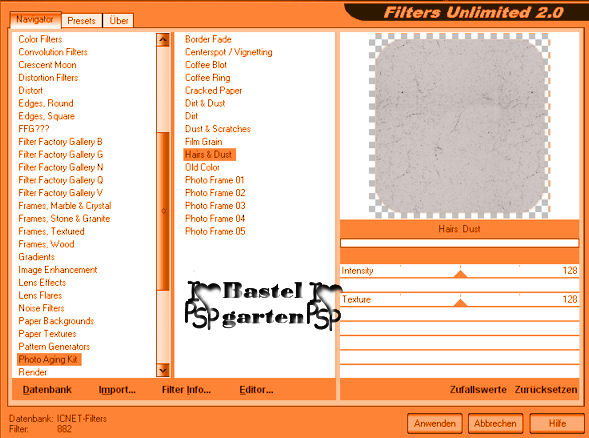Select the category list scrollbar thumb

163,211
